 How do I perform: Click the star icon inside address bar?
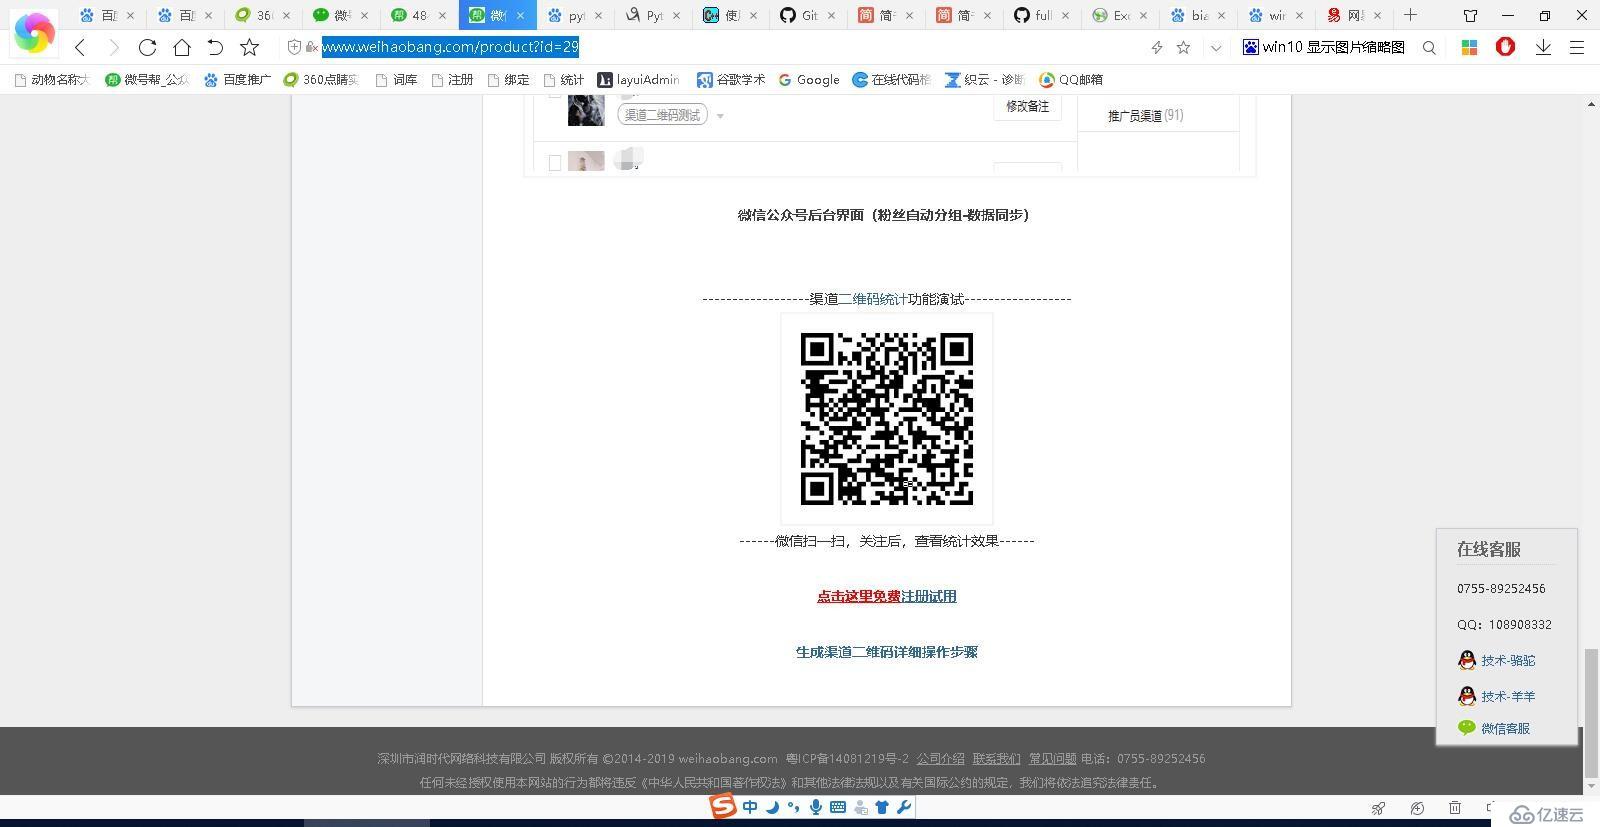(x=1184, y=47)
